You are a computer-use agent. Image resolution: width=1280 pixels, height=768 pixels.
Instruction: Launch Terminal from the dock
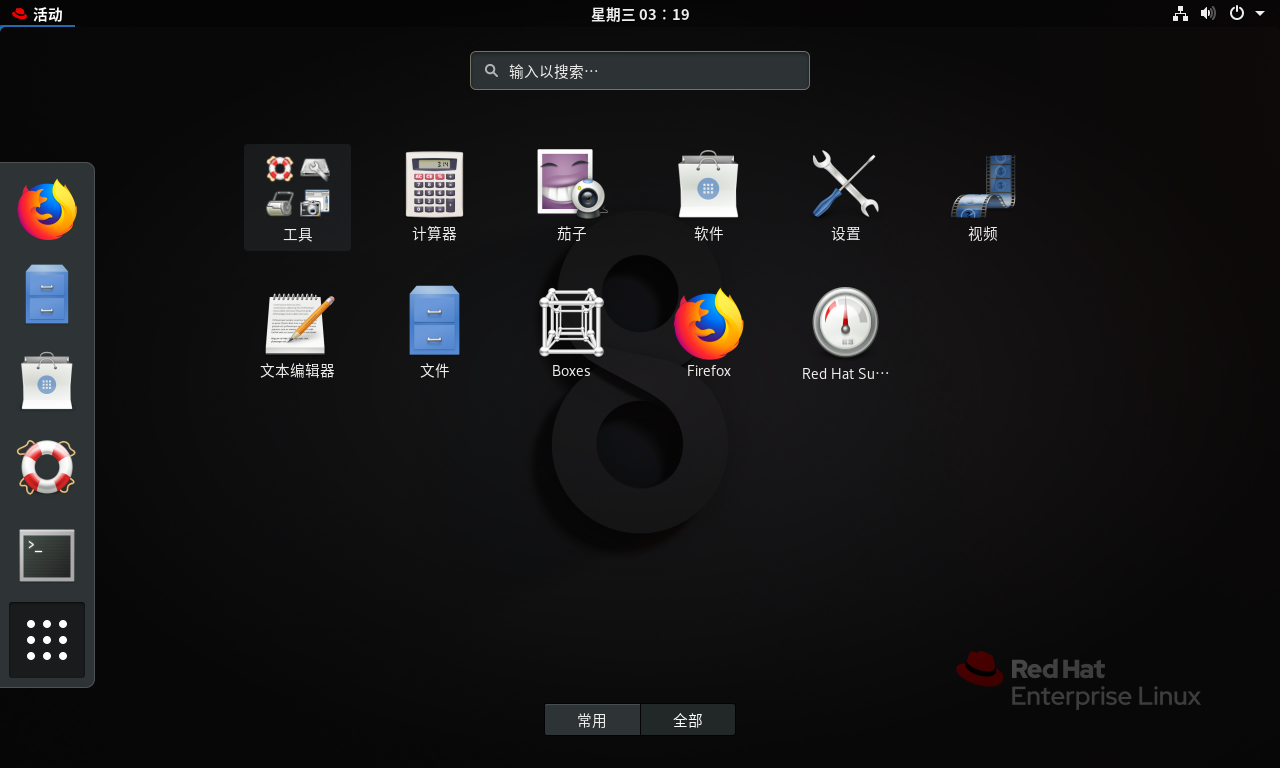pyautogui.click(x=47, y=555)
